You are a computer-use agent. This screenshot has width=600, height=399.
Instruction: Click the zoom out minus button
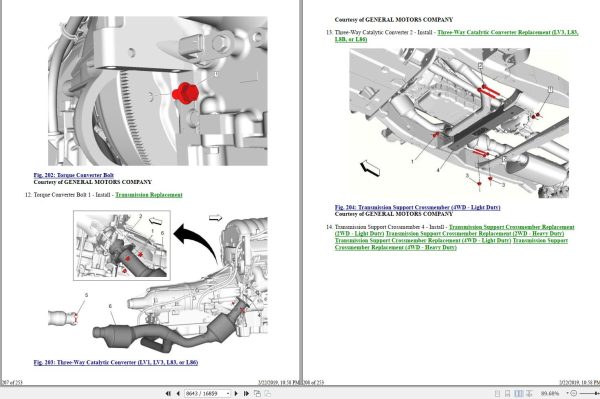point(574,393)
